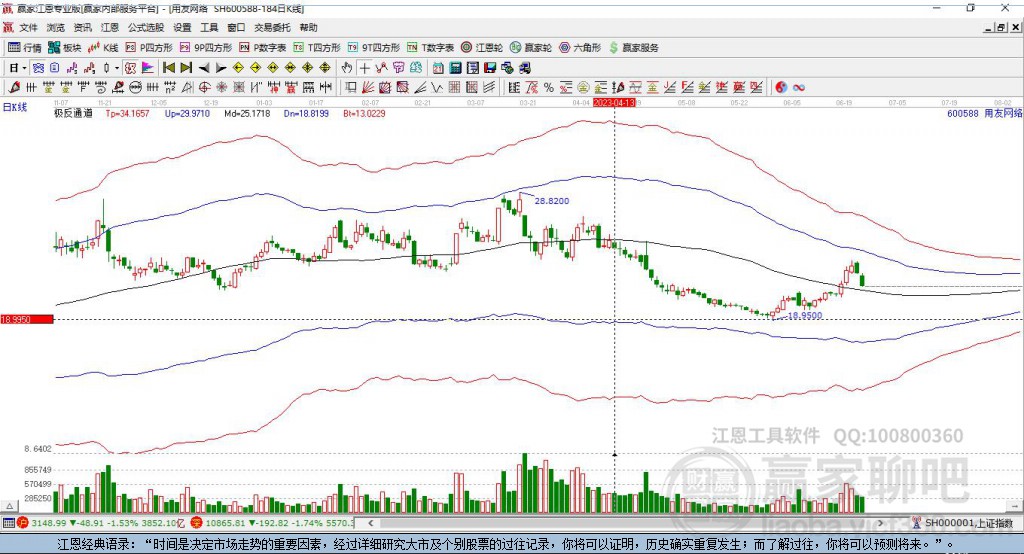Toggle the colored flag indicator button
Image resolution: width=1024 pixels, height=554 pixels.
click(148, 68)
